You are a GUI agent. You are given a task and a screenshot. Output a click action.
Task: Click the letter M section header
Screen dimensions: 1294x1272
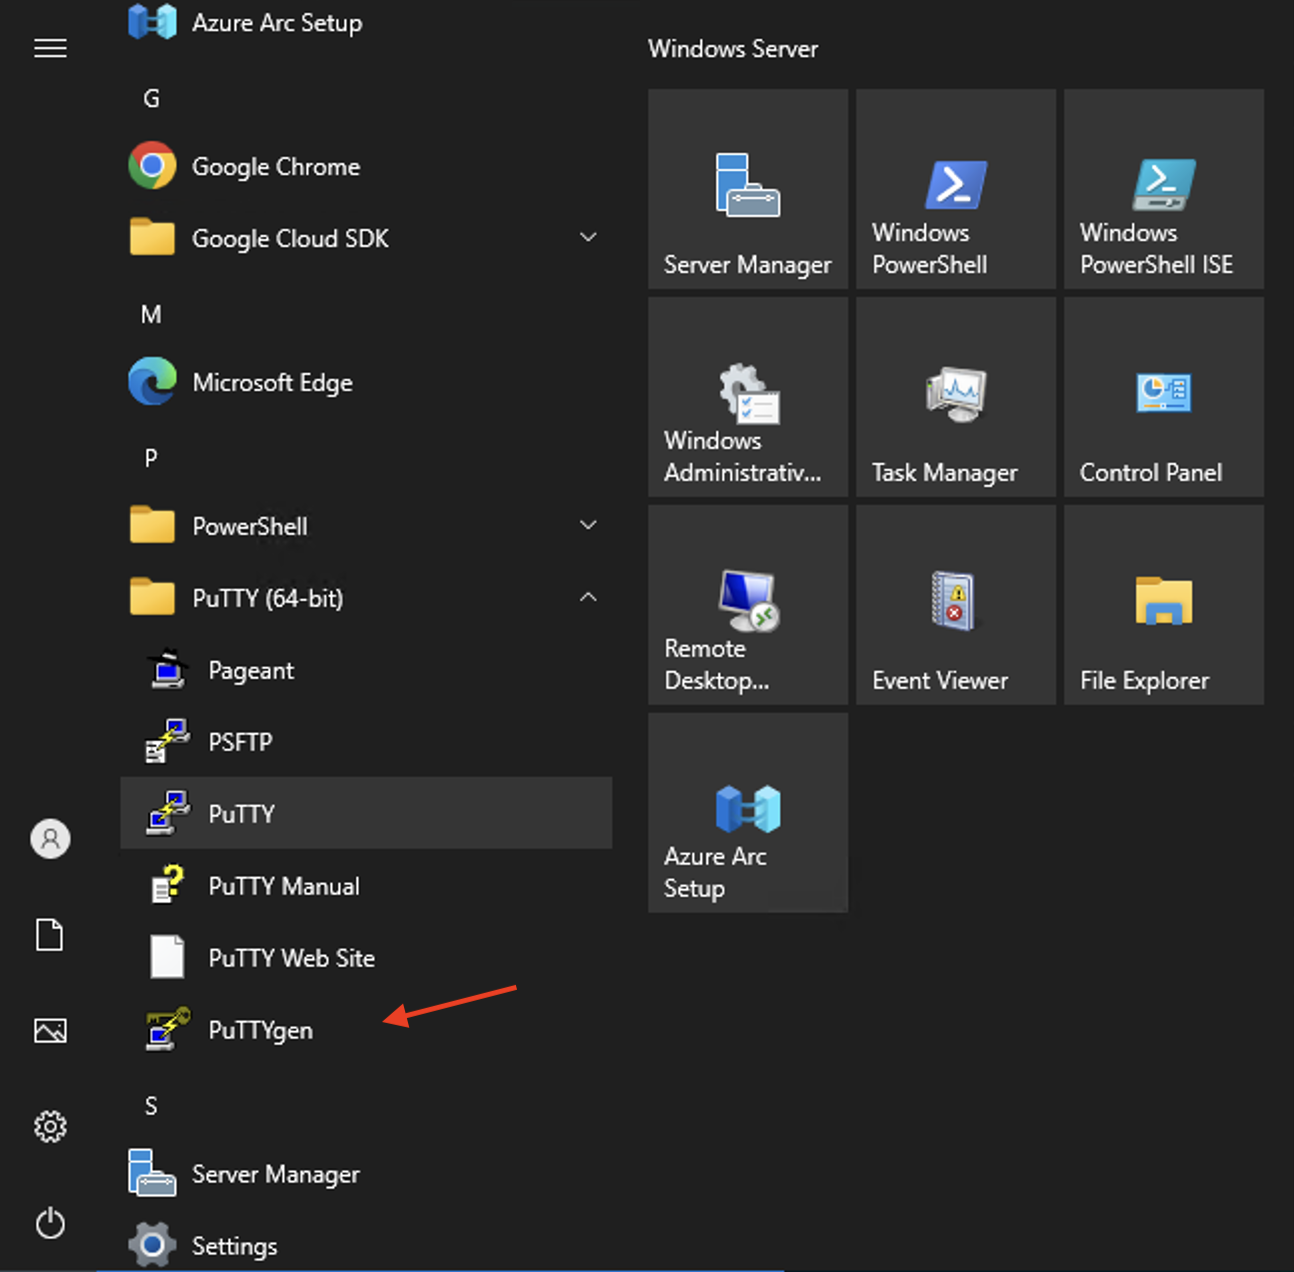tap(151, 314)
